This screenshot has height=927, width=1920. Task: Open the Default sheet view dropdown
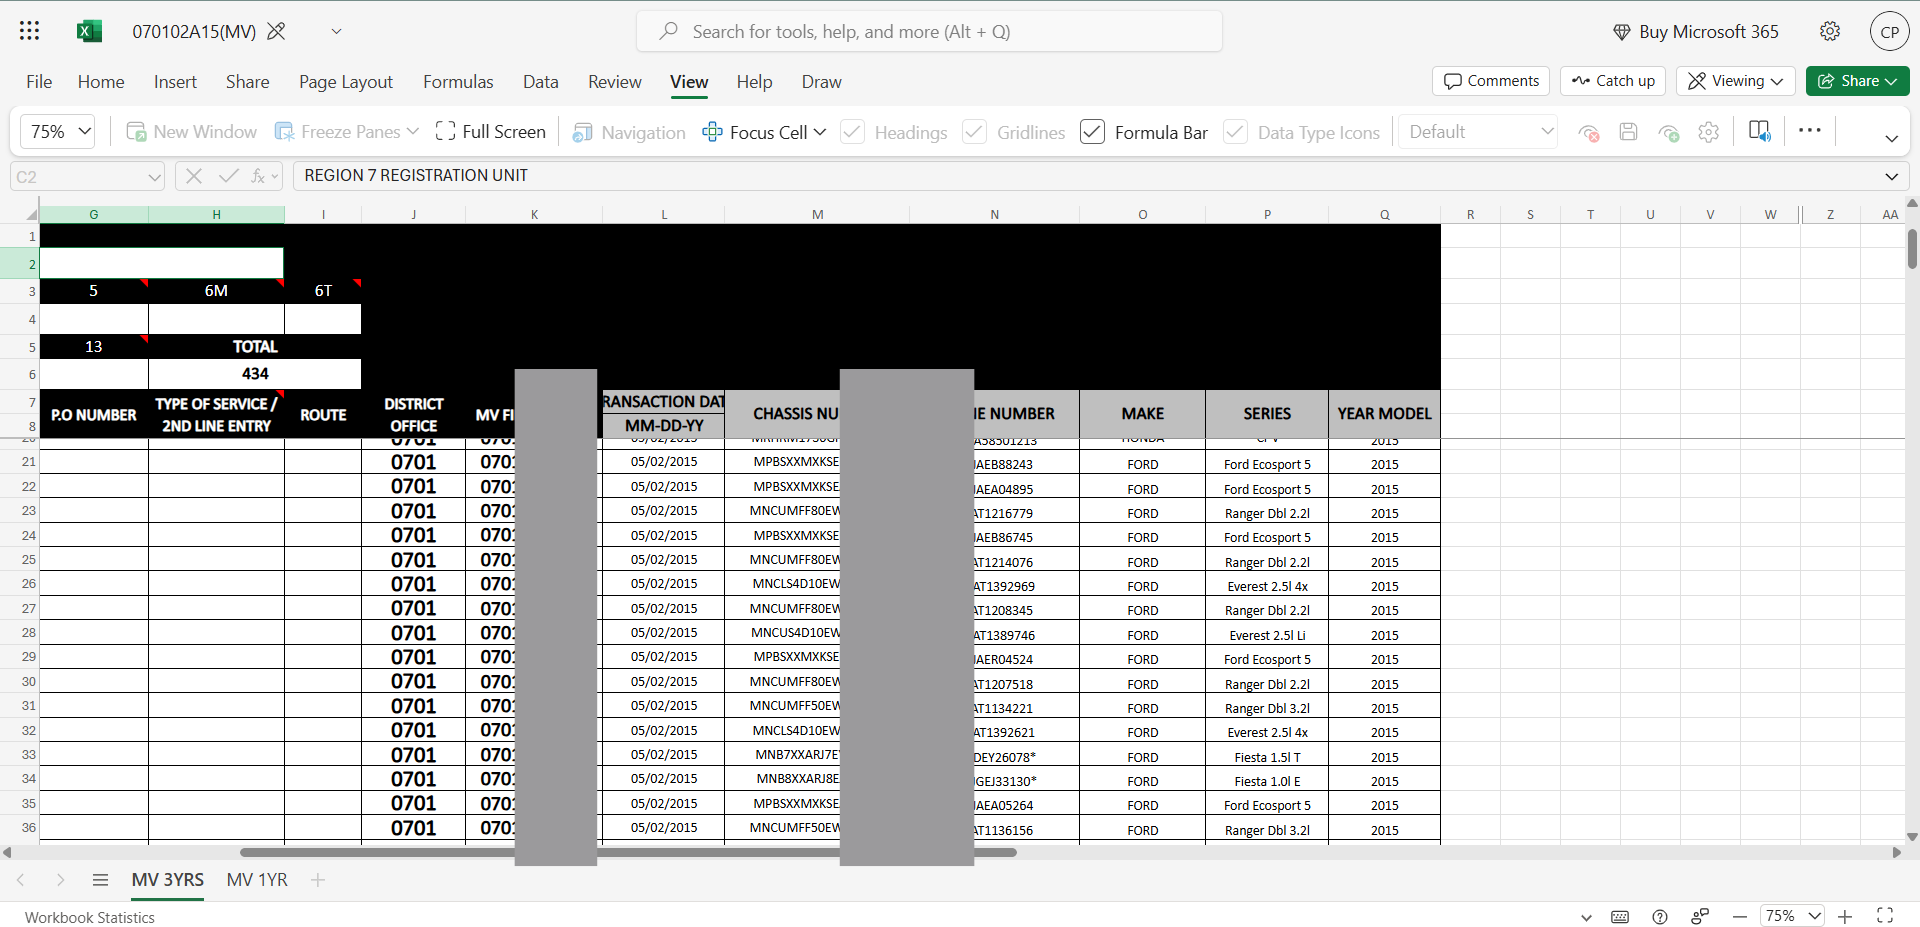(1478, 132)
